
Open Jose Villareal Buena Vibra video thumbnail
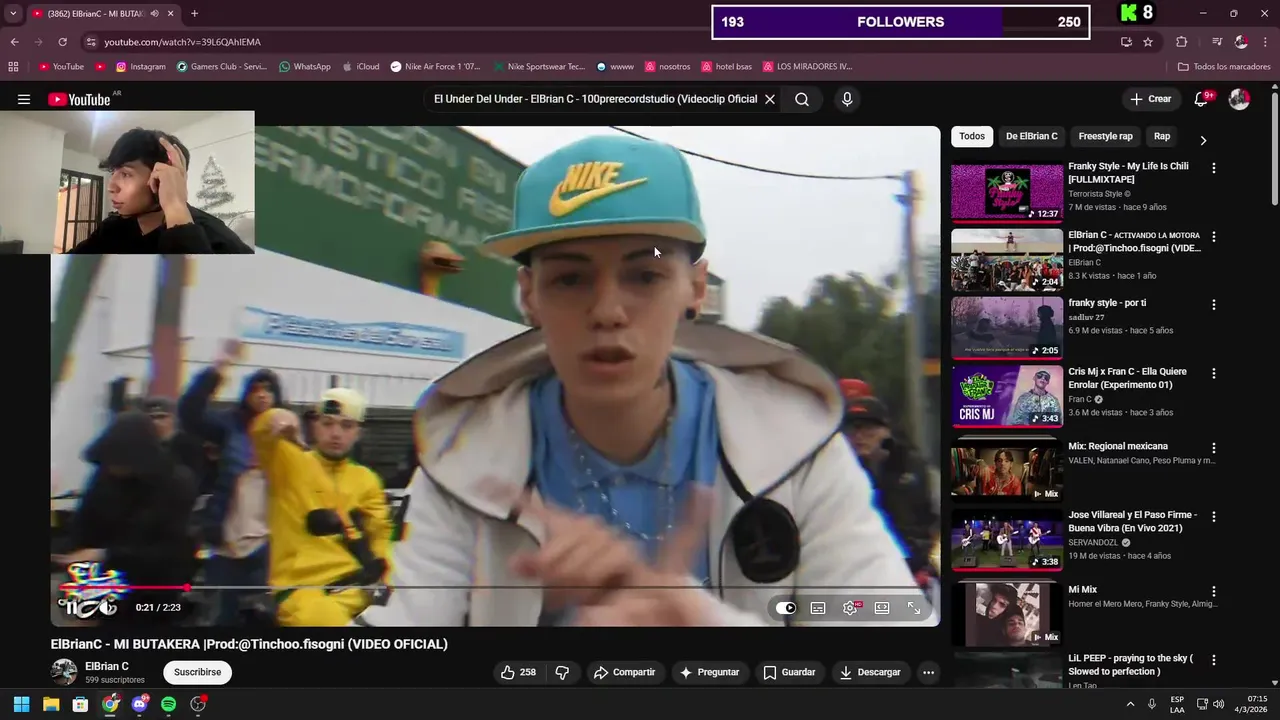point(1006,540)
